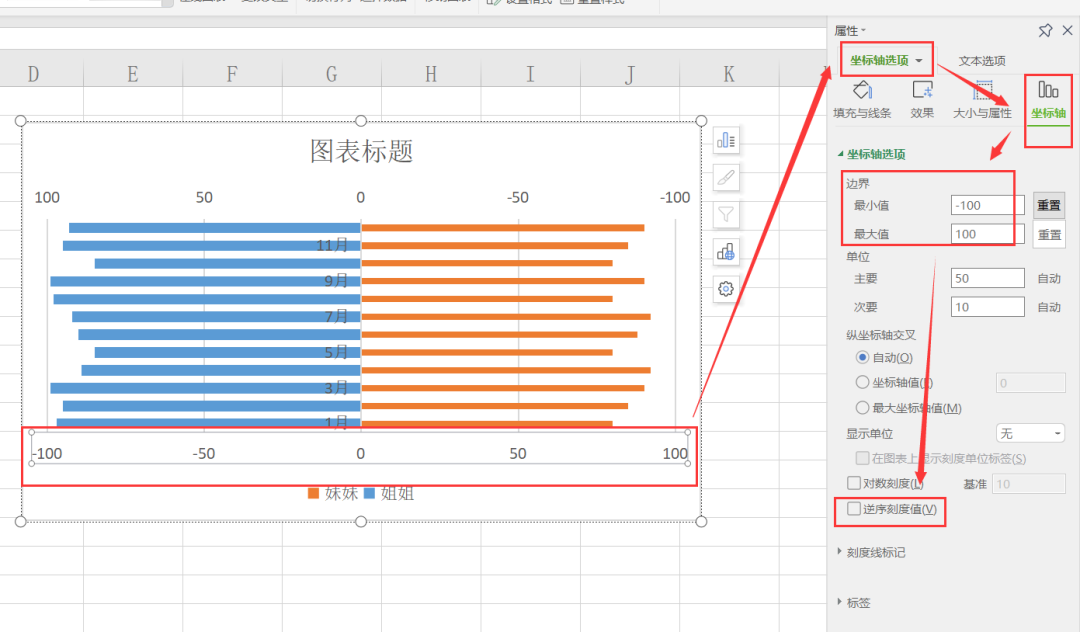This screenshot has height=632, width=1080.
Task: Enable 逆序刻度值(V) checkbox
Action: (x=854, y=508)
